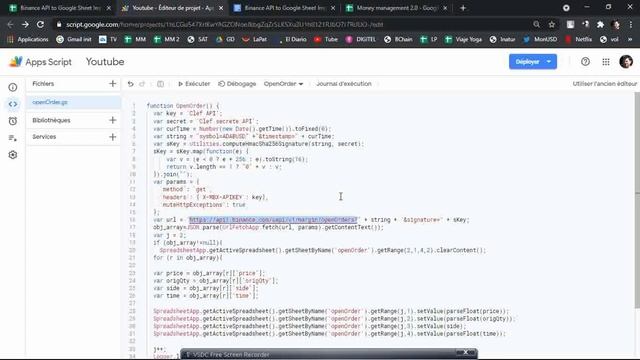Close the Youtube - Éditeur de projet tab

pos(221,8)
